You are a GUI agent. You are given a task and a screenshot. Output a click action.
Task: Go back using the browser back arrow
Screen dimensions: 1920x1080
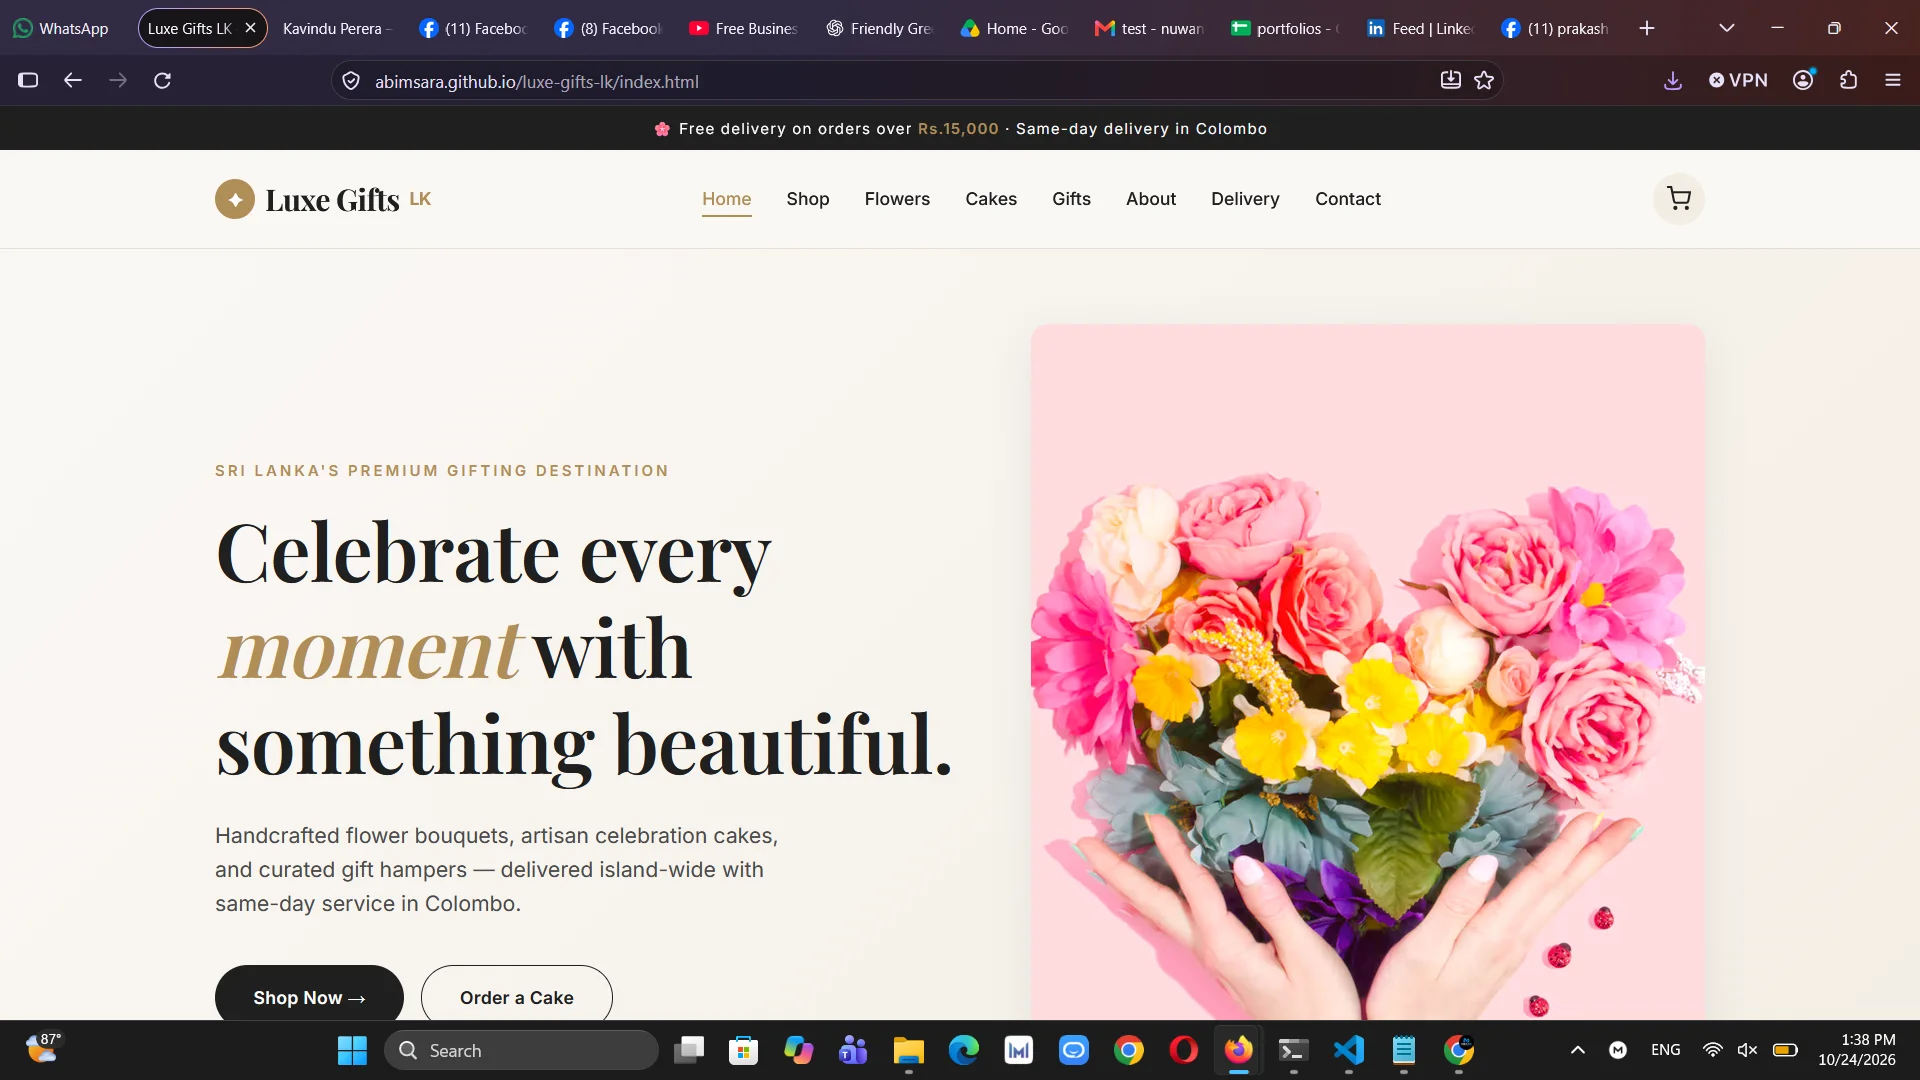click(72, 80)
